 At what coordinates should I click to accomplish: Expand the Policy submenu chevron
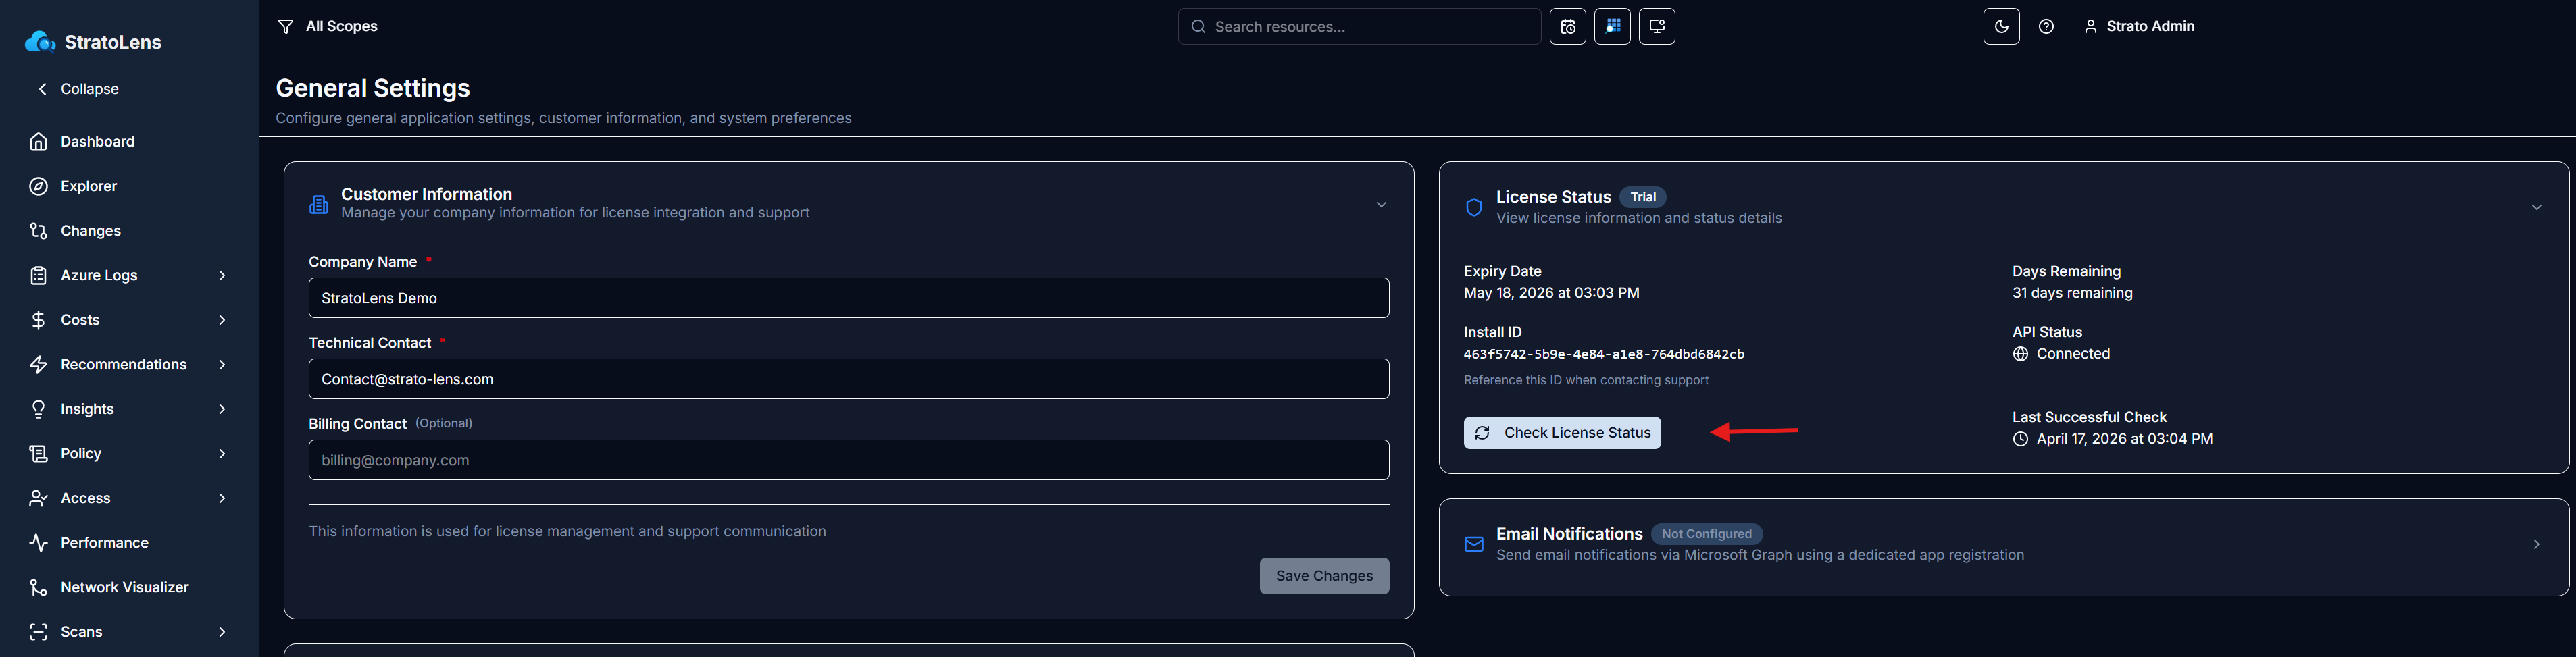(222, 453)
